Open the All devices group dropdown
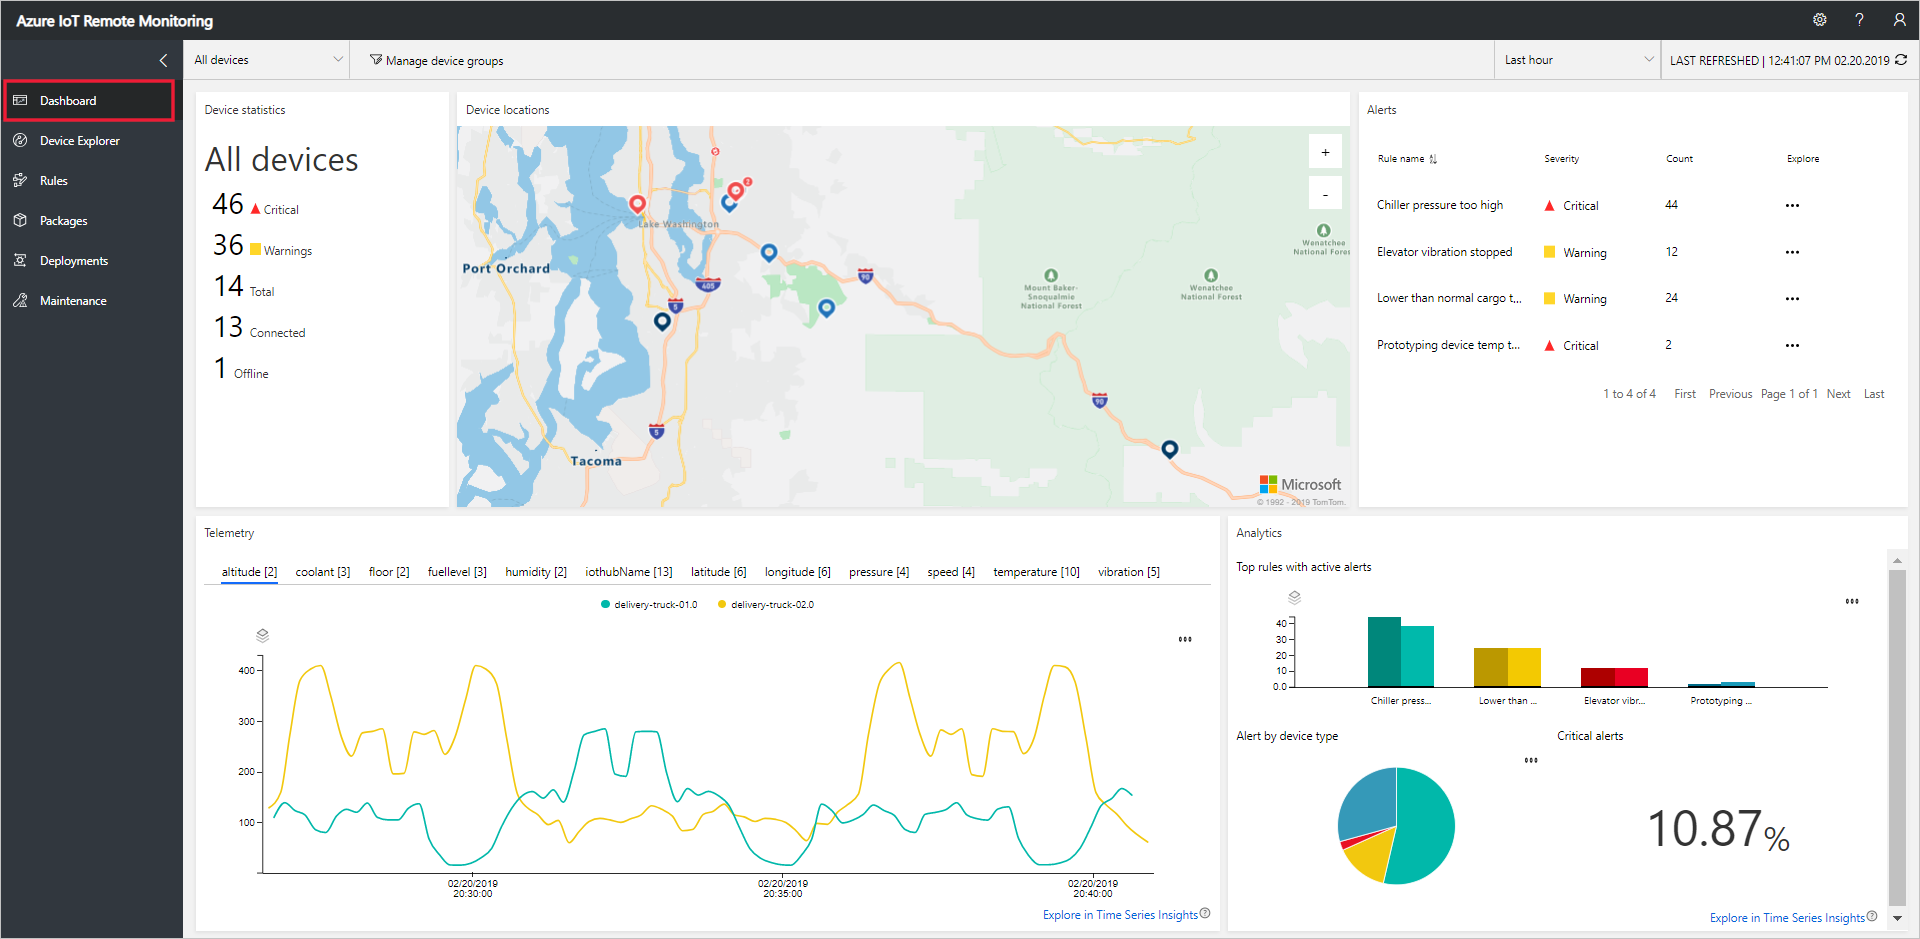 [x=267, y=60]
